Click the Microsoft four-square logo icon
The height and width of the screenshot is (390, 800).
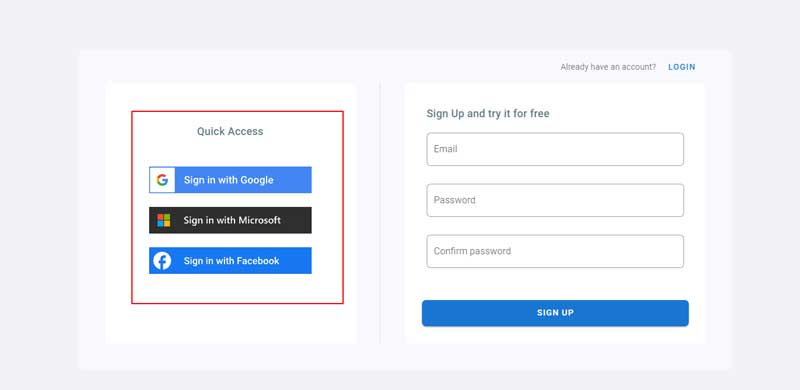tap(163, 221)
